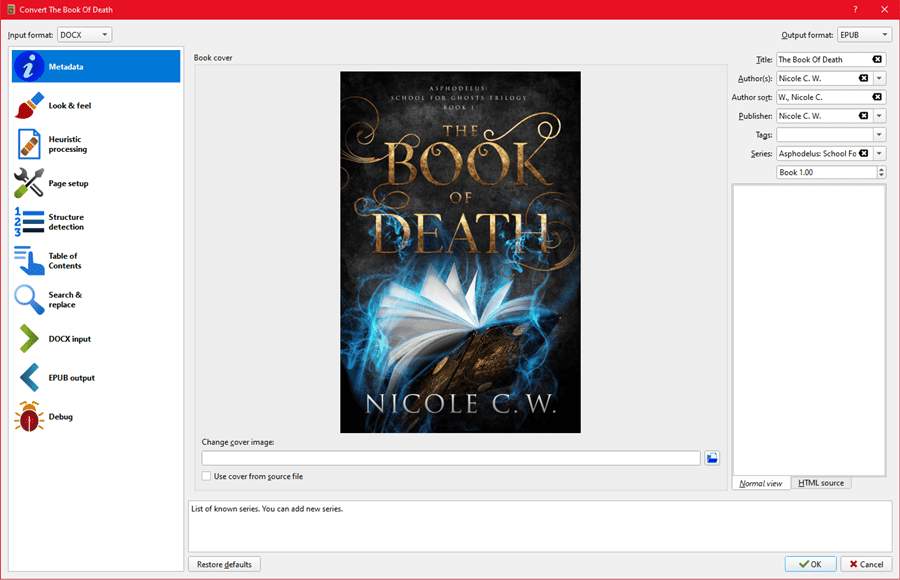The height and width of the screenshot is (580, 900).
Task: Switch to Normal view tab
Action: (761, 483)
